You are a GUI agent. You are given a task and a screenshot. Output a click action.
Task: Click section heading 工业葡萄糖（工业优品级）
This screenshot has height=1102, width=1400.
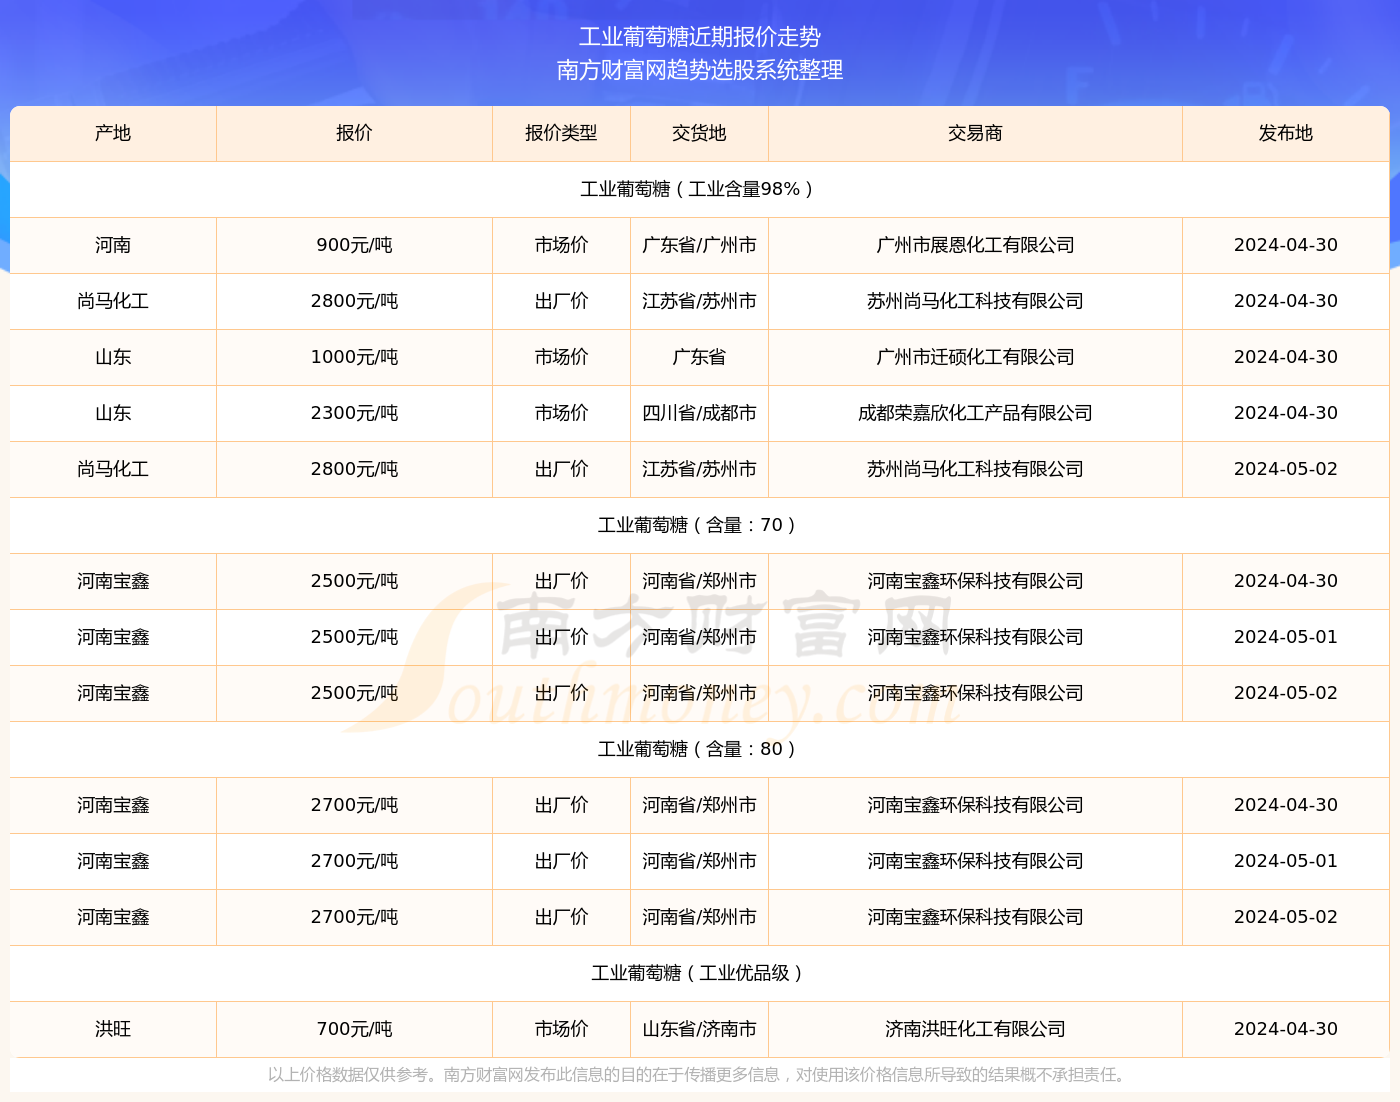[x=699, y=973]
